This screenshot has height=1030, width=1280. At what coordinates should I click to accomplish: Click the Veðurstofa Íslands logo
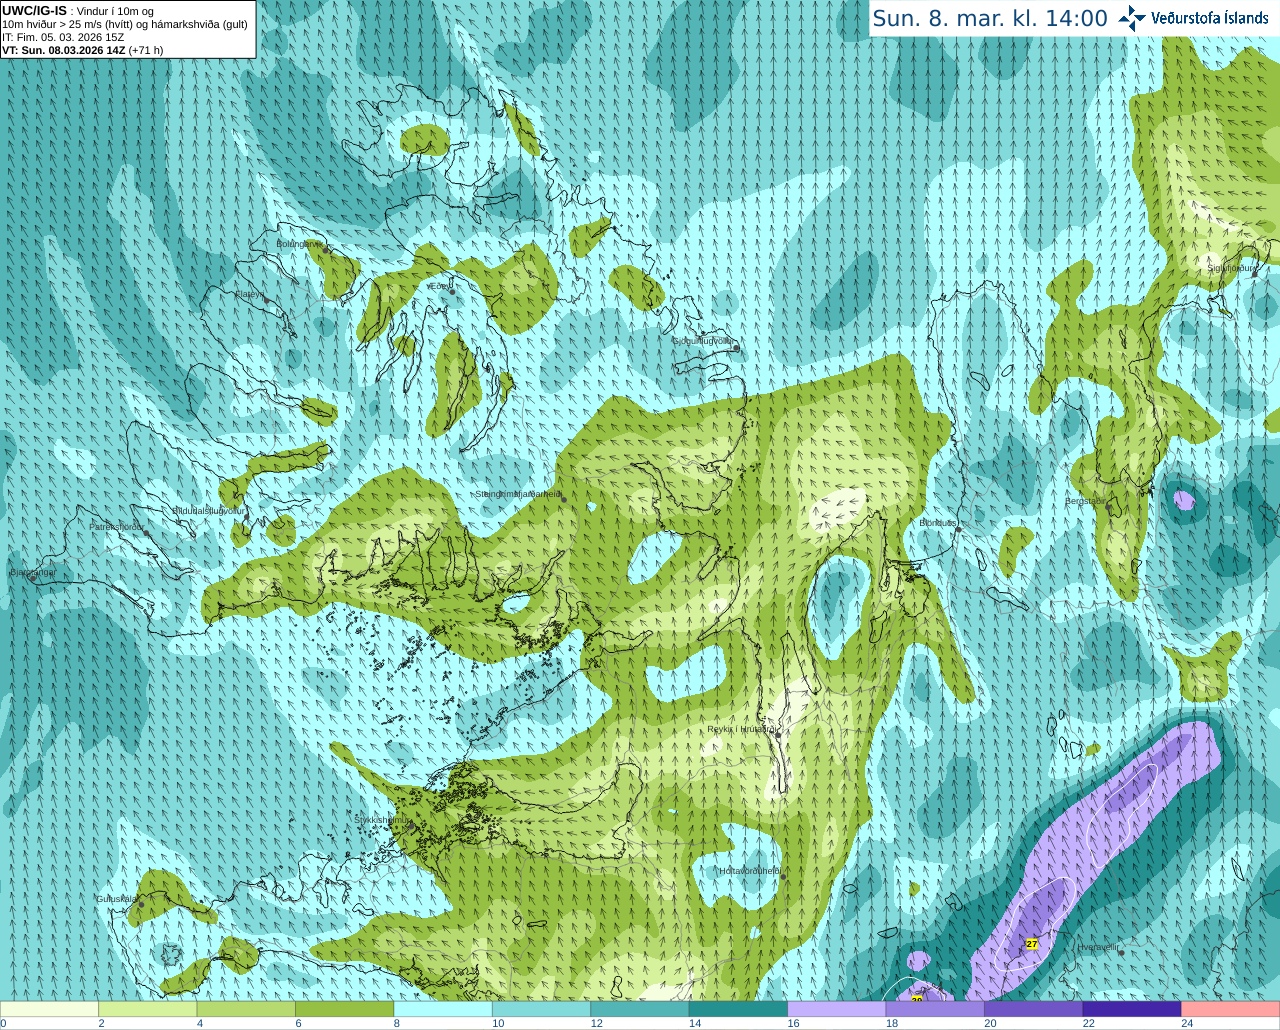[1193, 18]
